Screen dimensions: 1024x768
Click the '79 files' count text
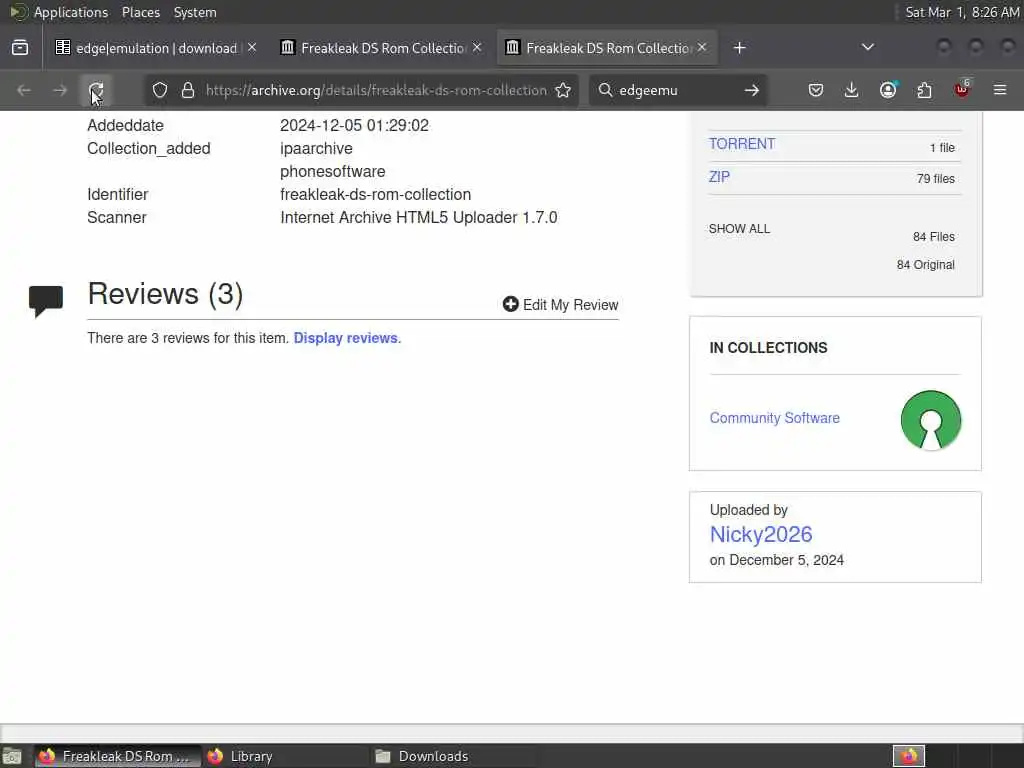click(935, 178)
